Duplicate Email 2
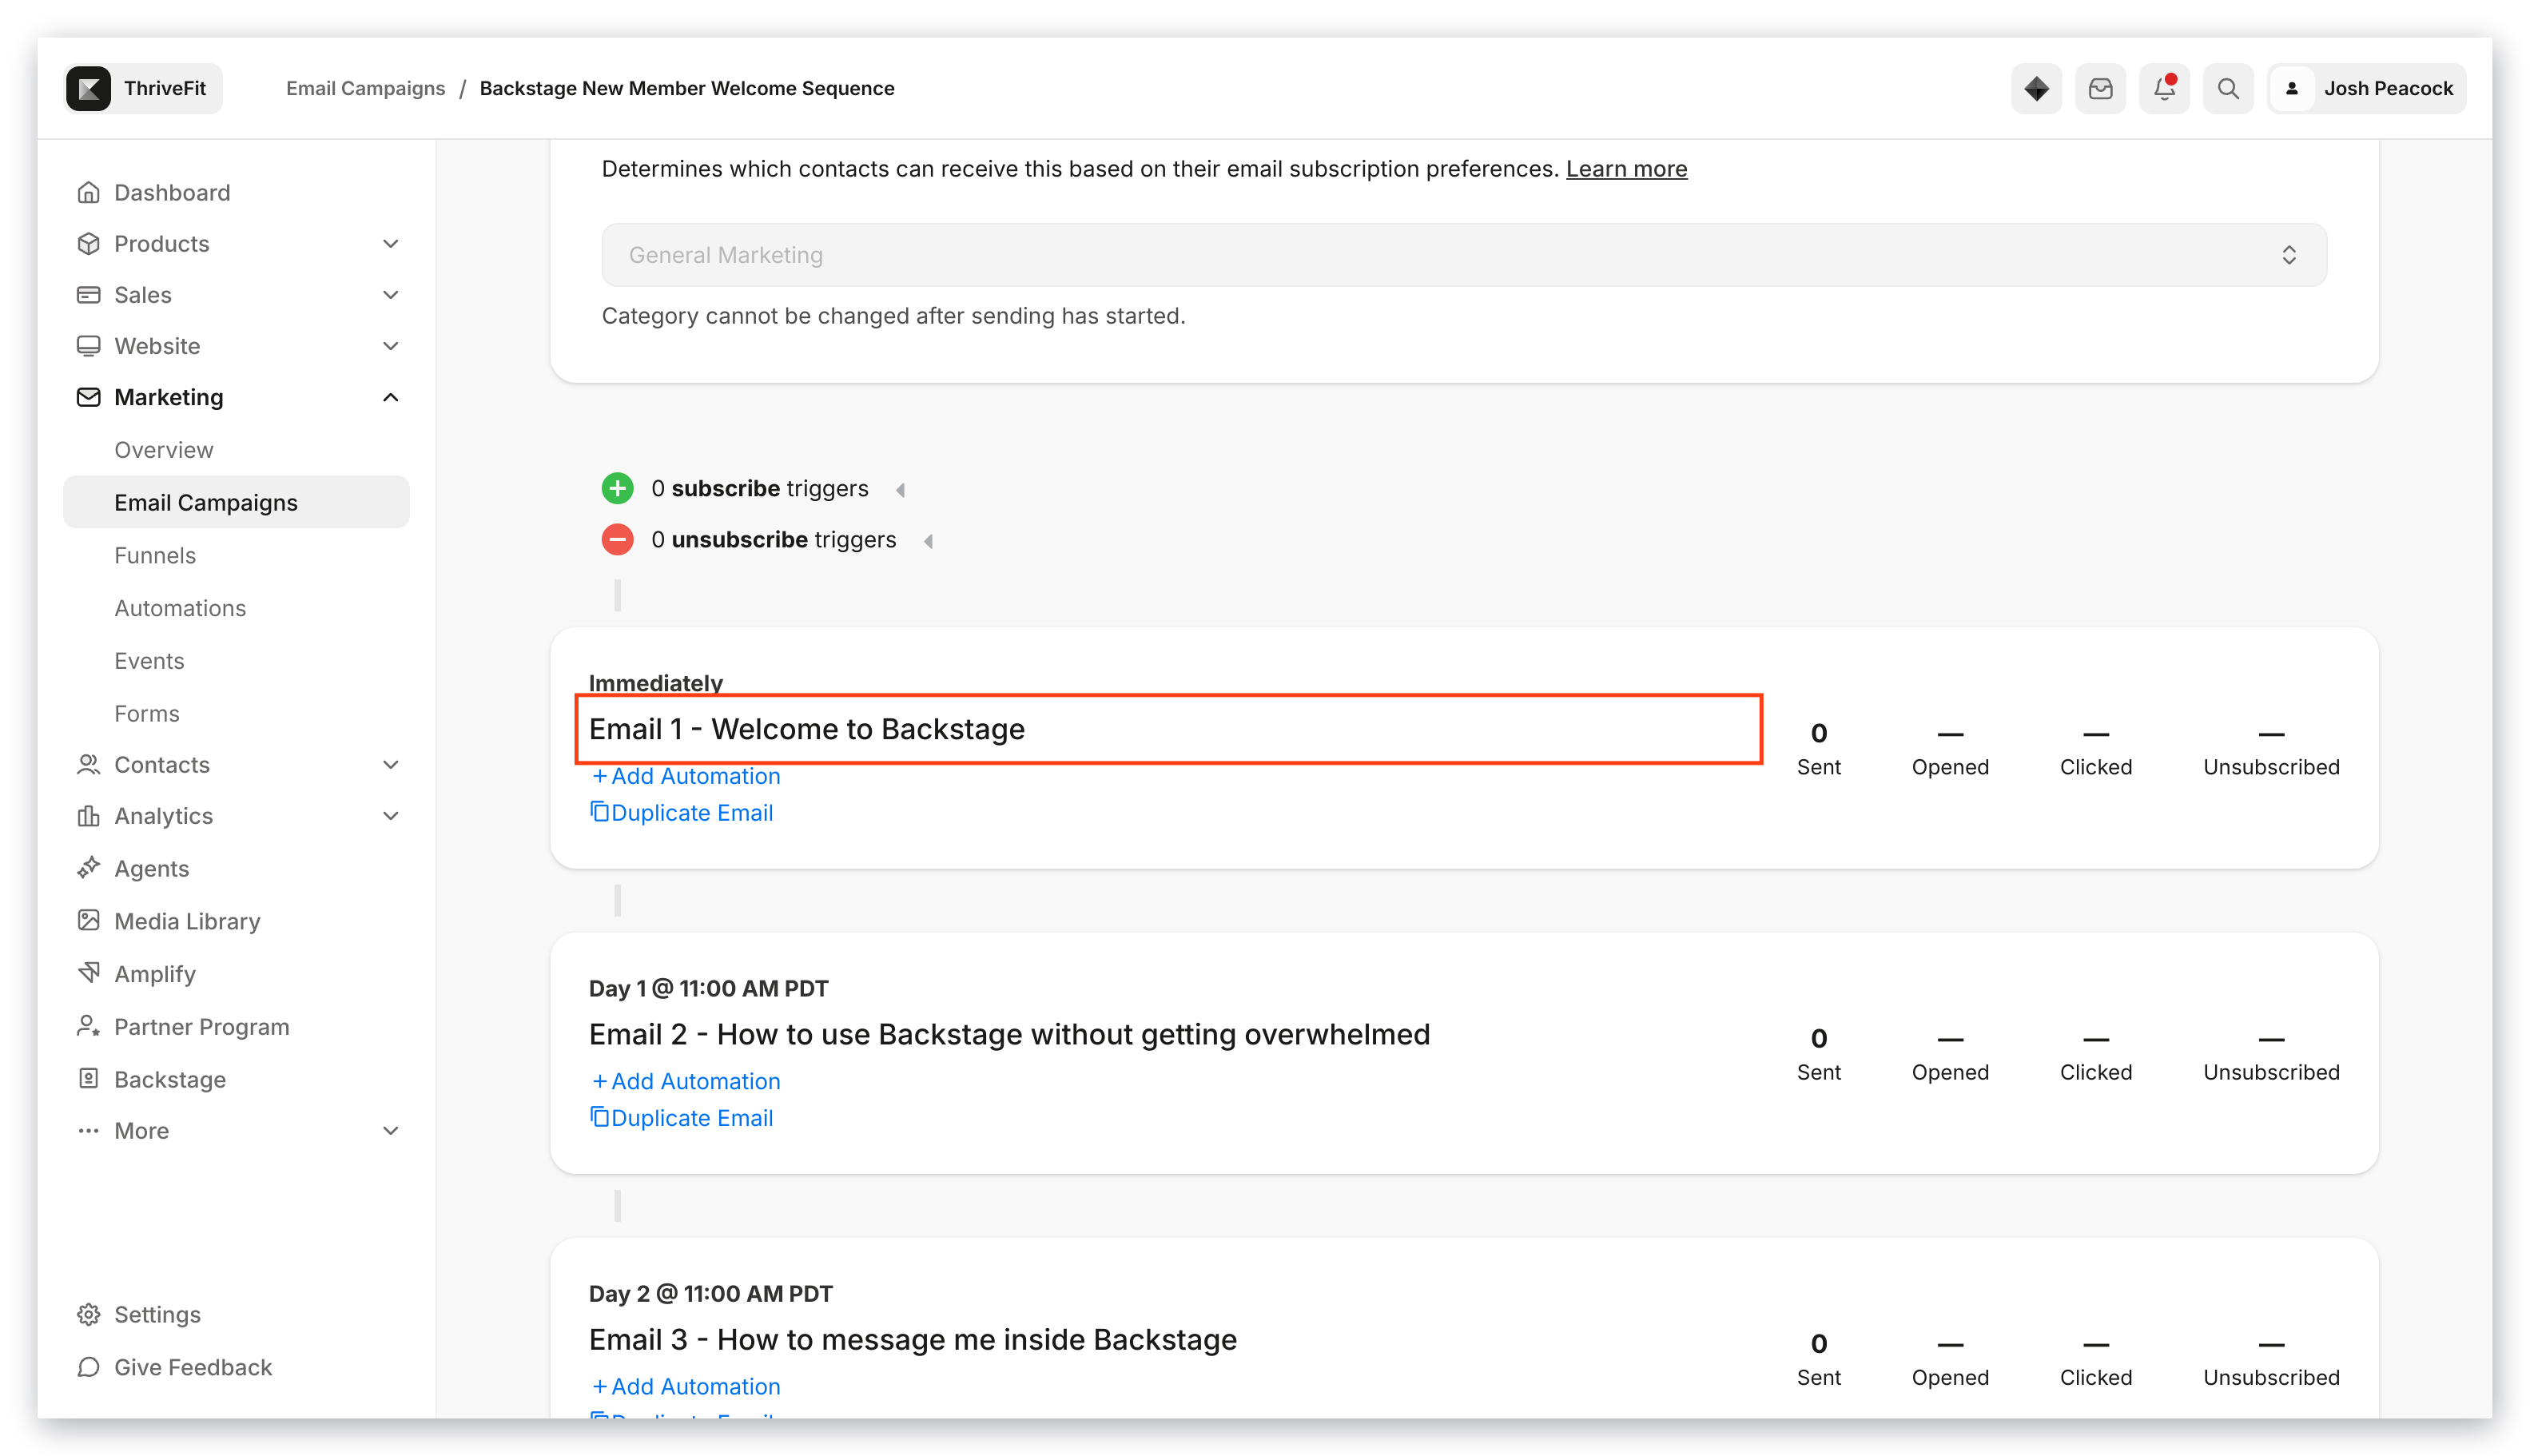 click(681, 1117)
